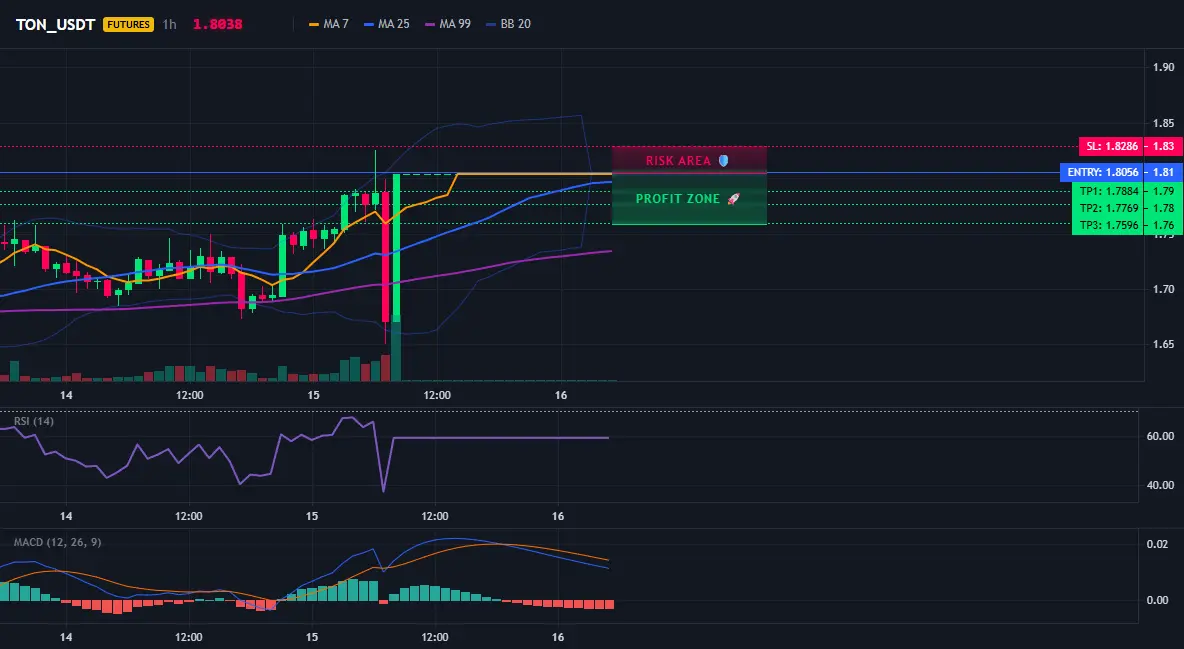Click the 1.90 price axis value

click(x=1164, y=67)
